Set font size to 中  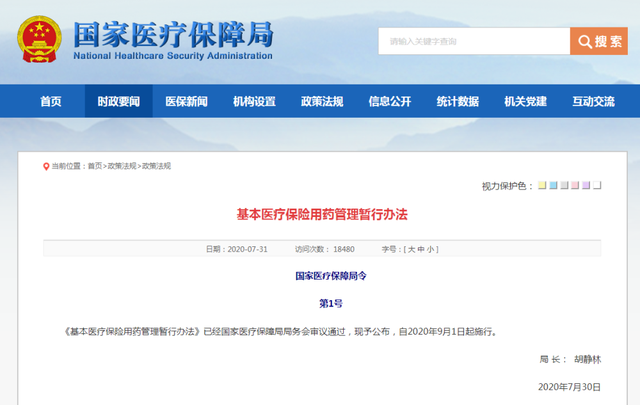[x=421, y=249]
